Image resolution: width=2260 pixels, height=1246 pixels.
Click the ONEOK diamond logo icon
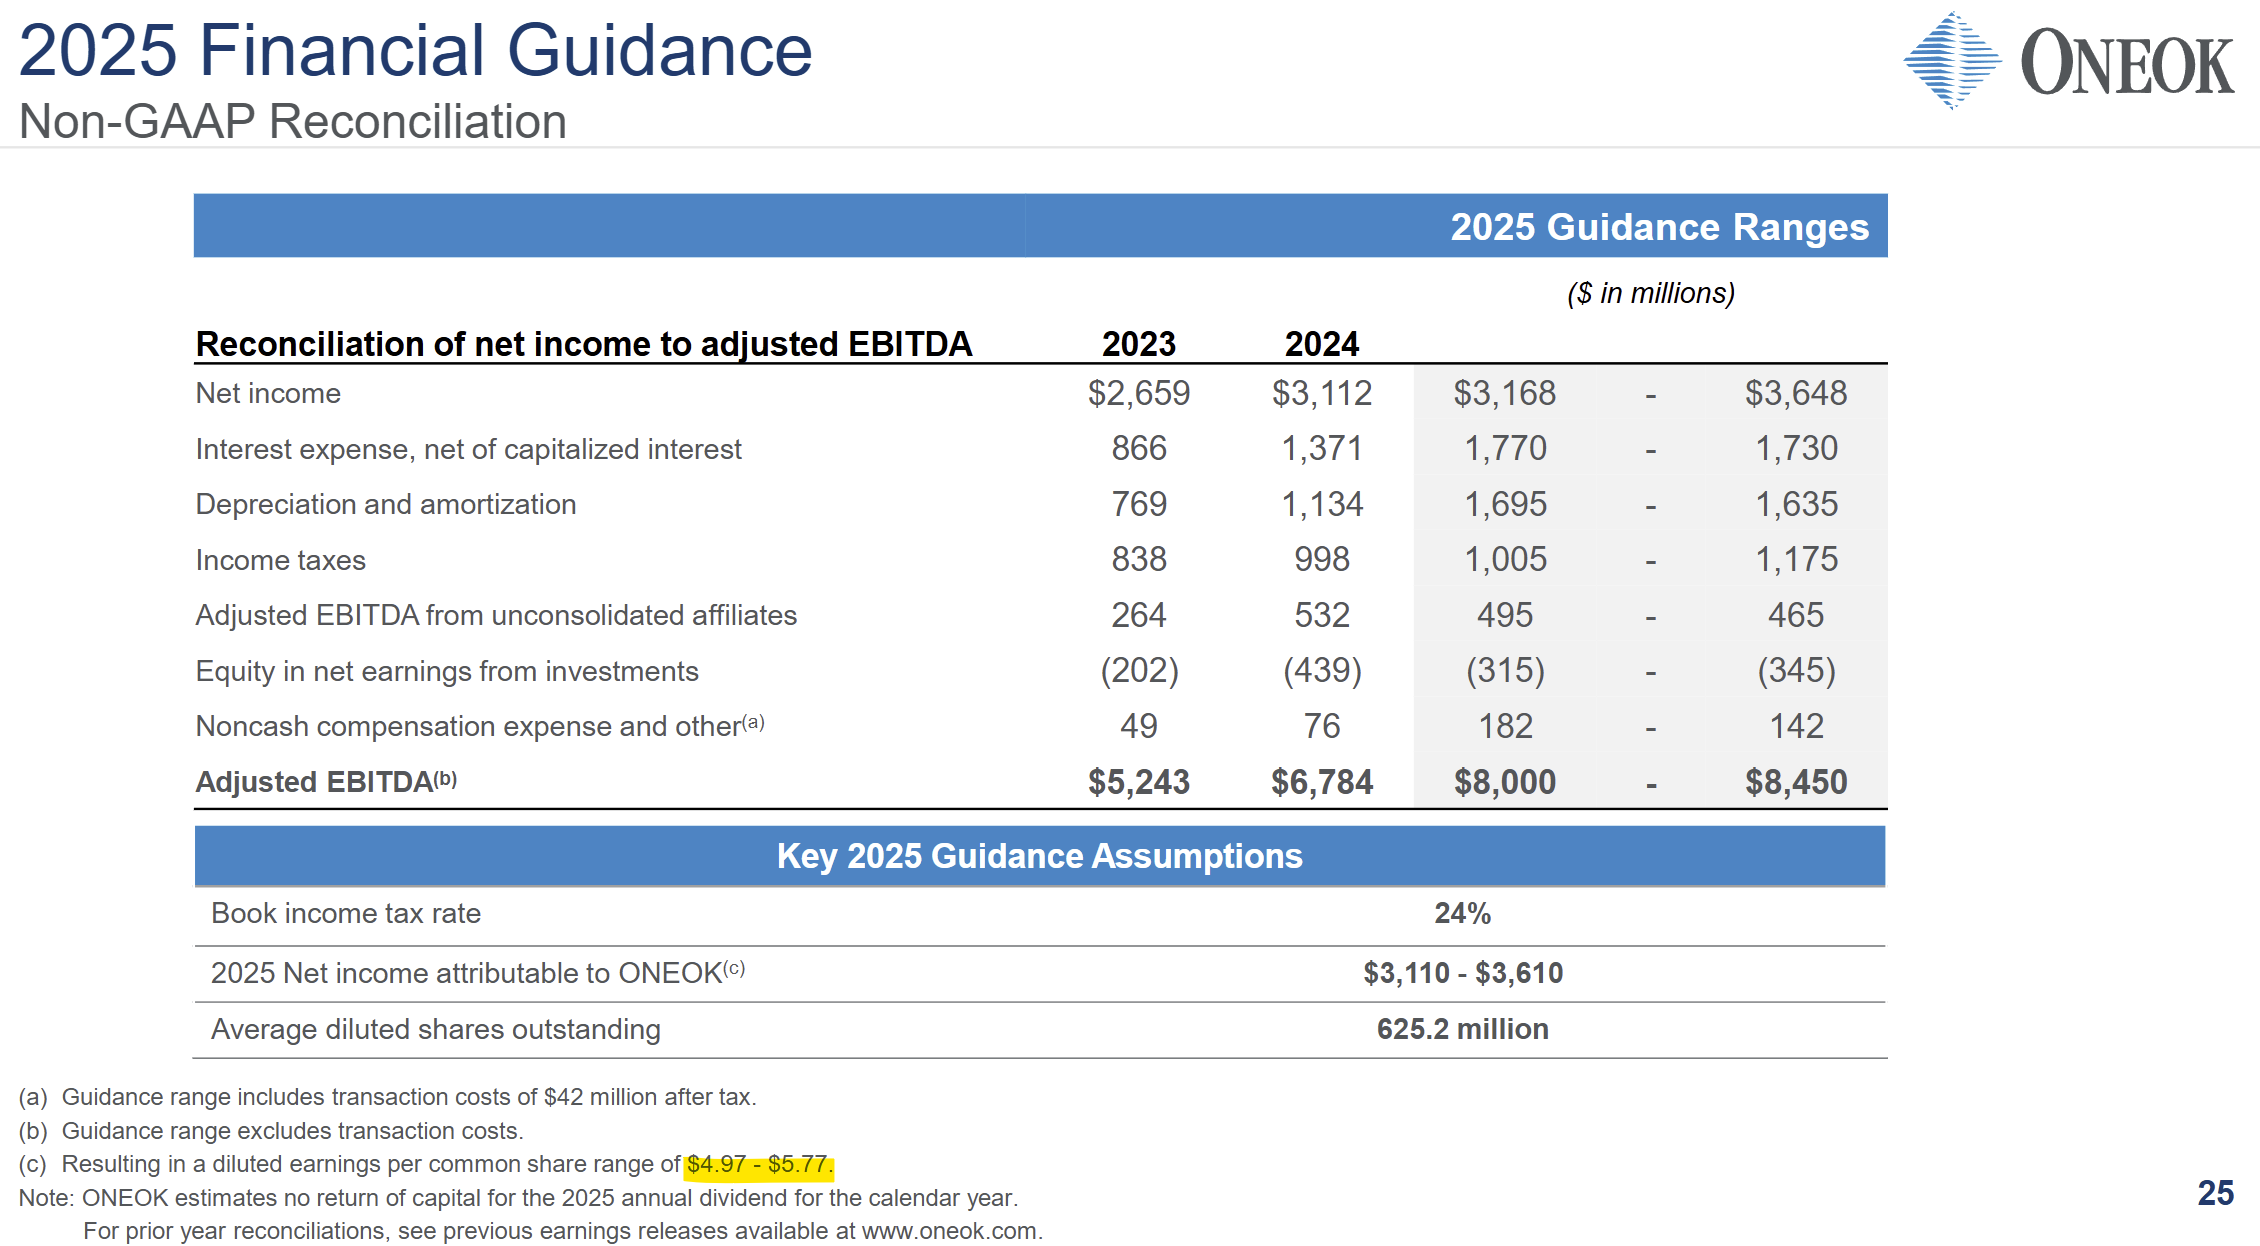click(1952, 61)
